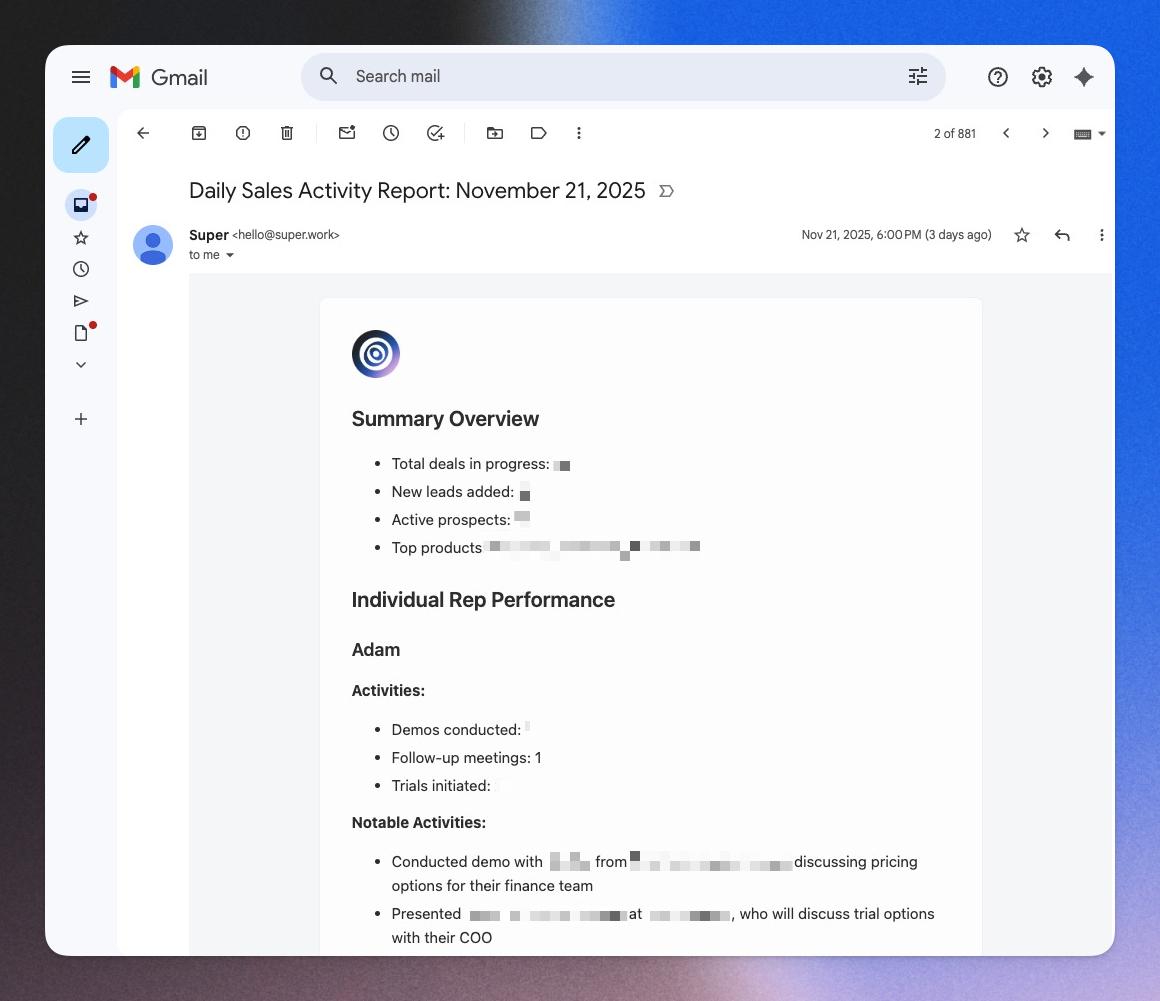Viewport: 1160px width, 1001px height.
Task: Click the Gmail logo
Action: tap(158, 77)
